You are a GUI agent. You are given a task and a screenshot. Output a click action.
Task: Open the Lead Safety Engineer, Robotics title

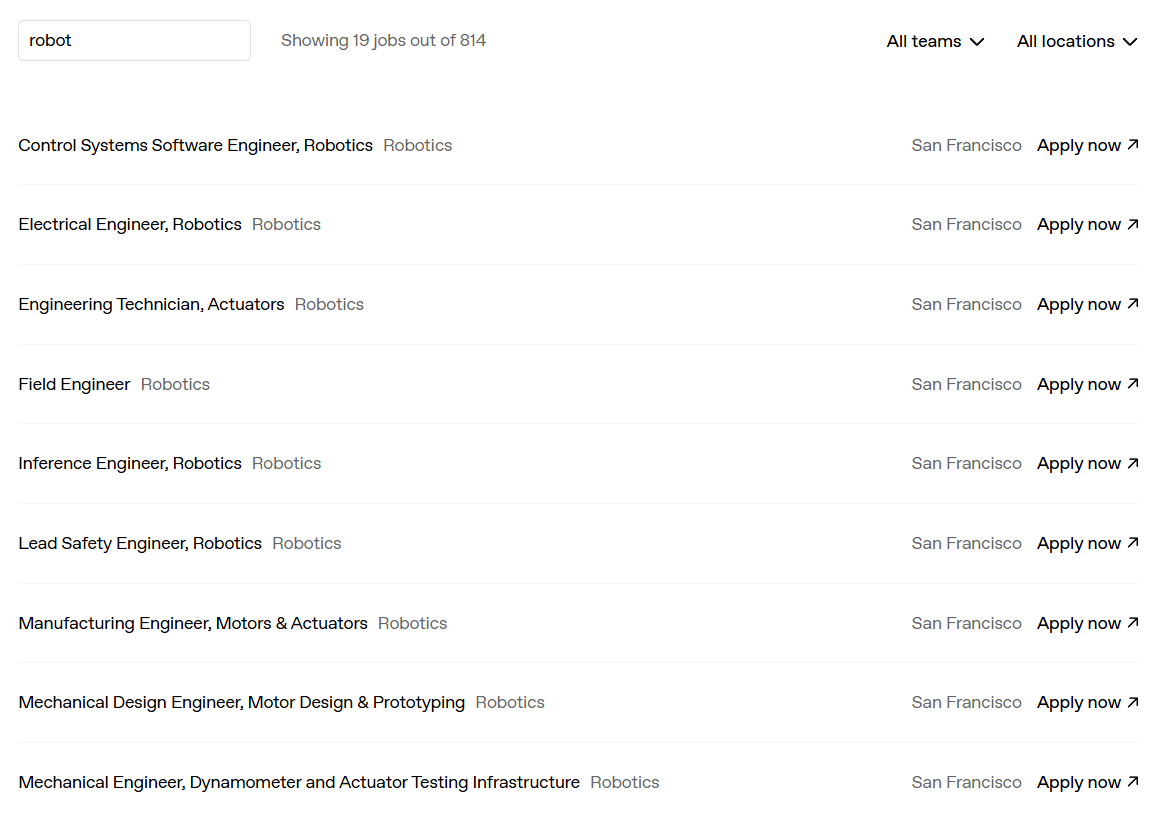(x=140, y=543)
